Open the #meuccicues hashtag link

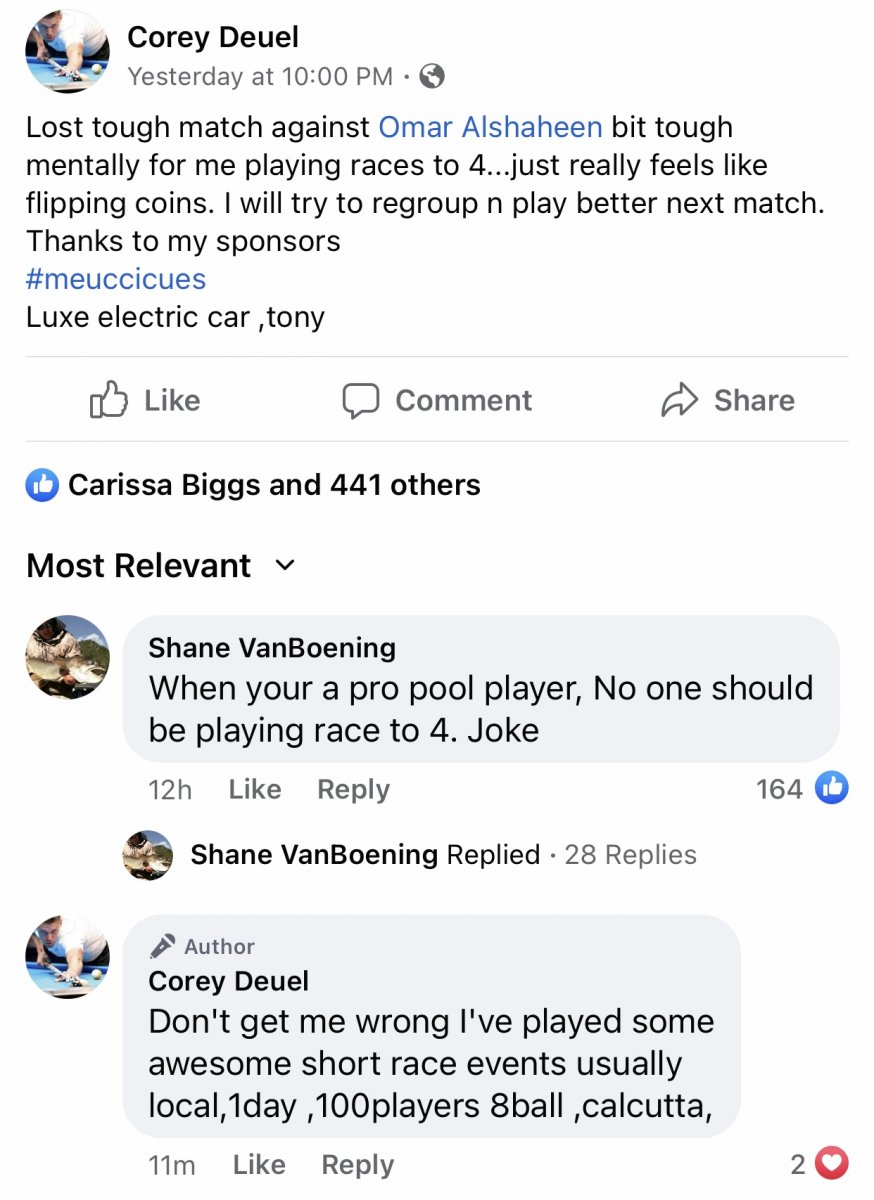pyautogui.click(x=116, y=278)
